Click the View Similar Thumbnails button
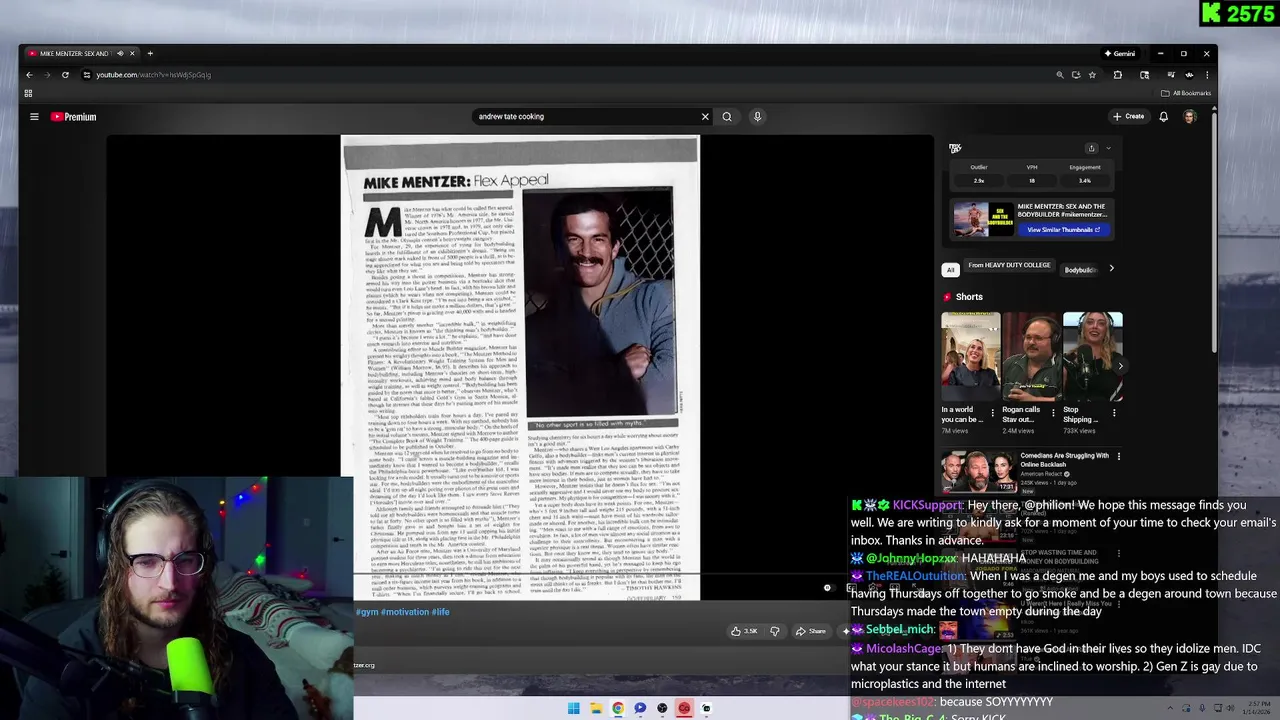This screenshot has height=720, width=1280. tap(1063, 230)
